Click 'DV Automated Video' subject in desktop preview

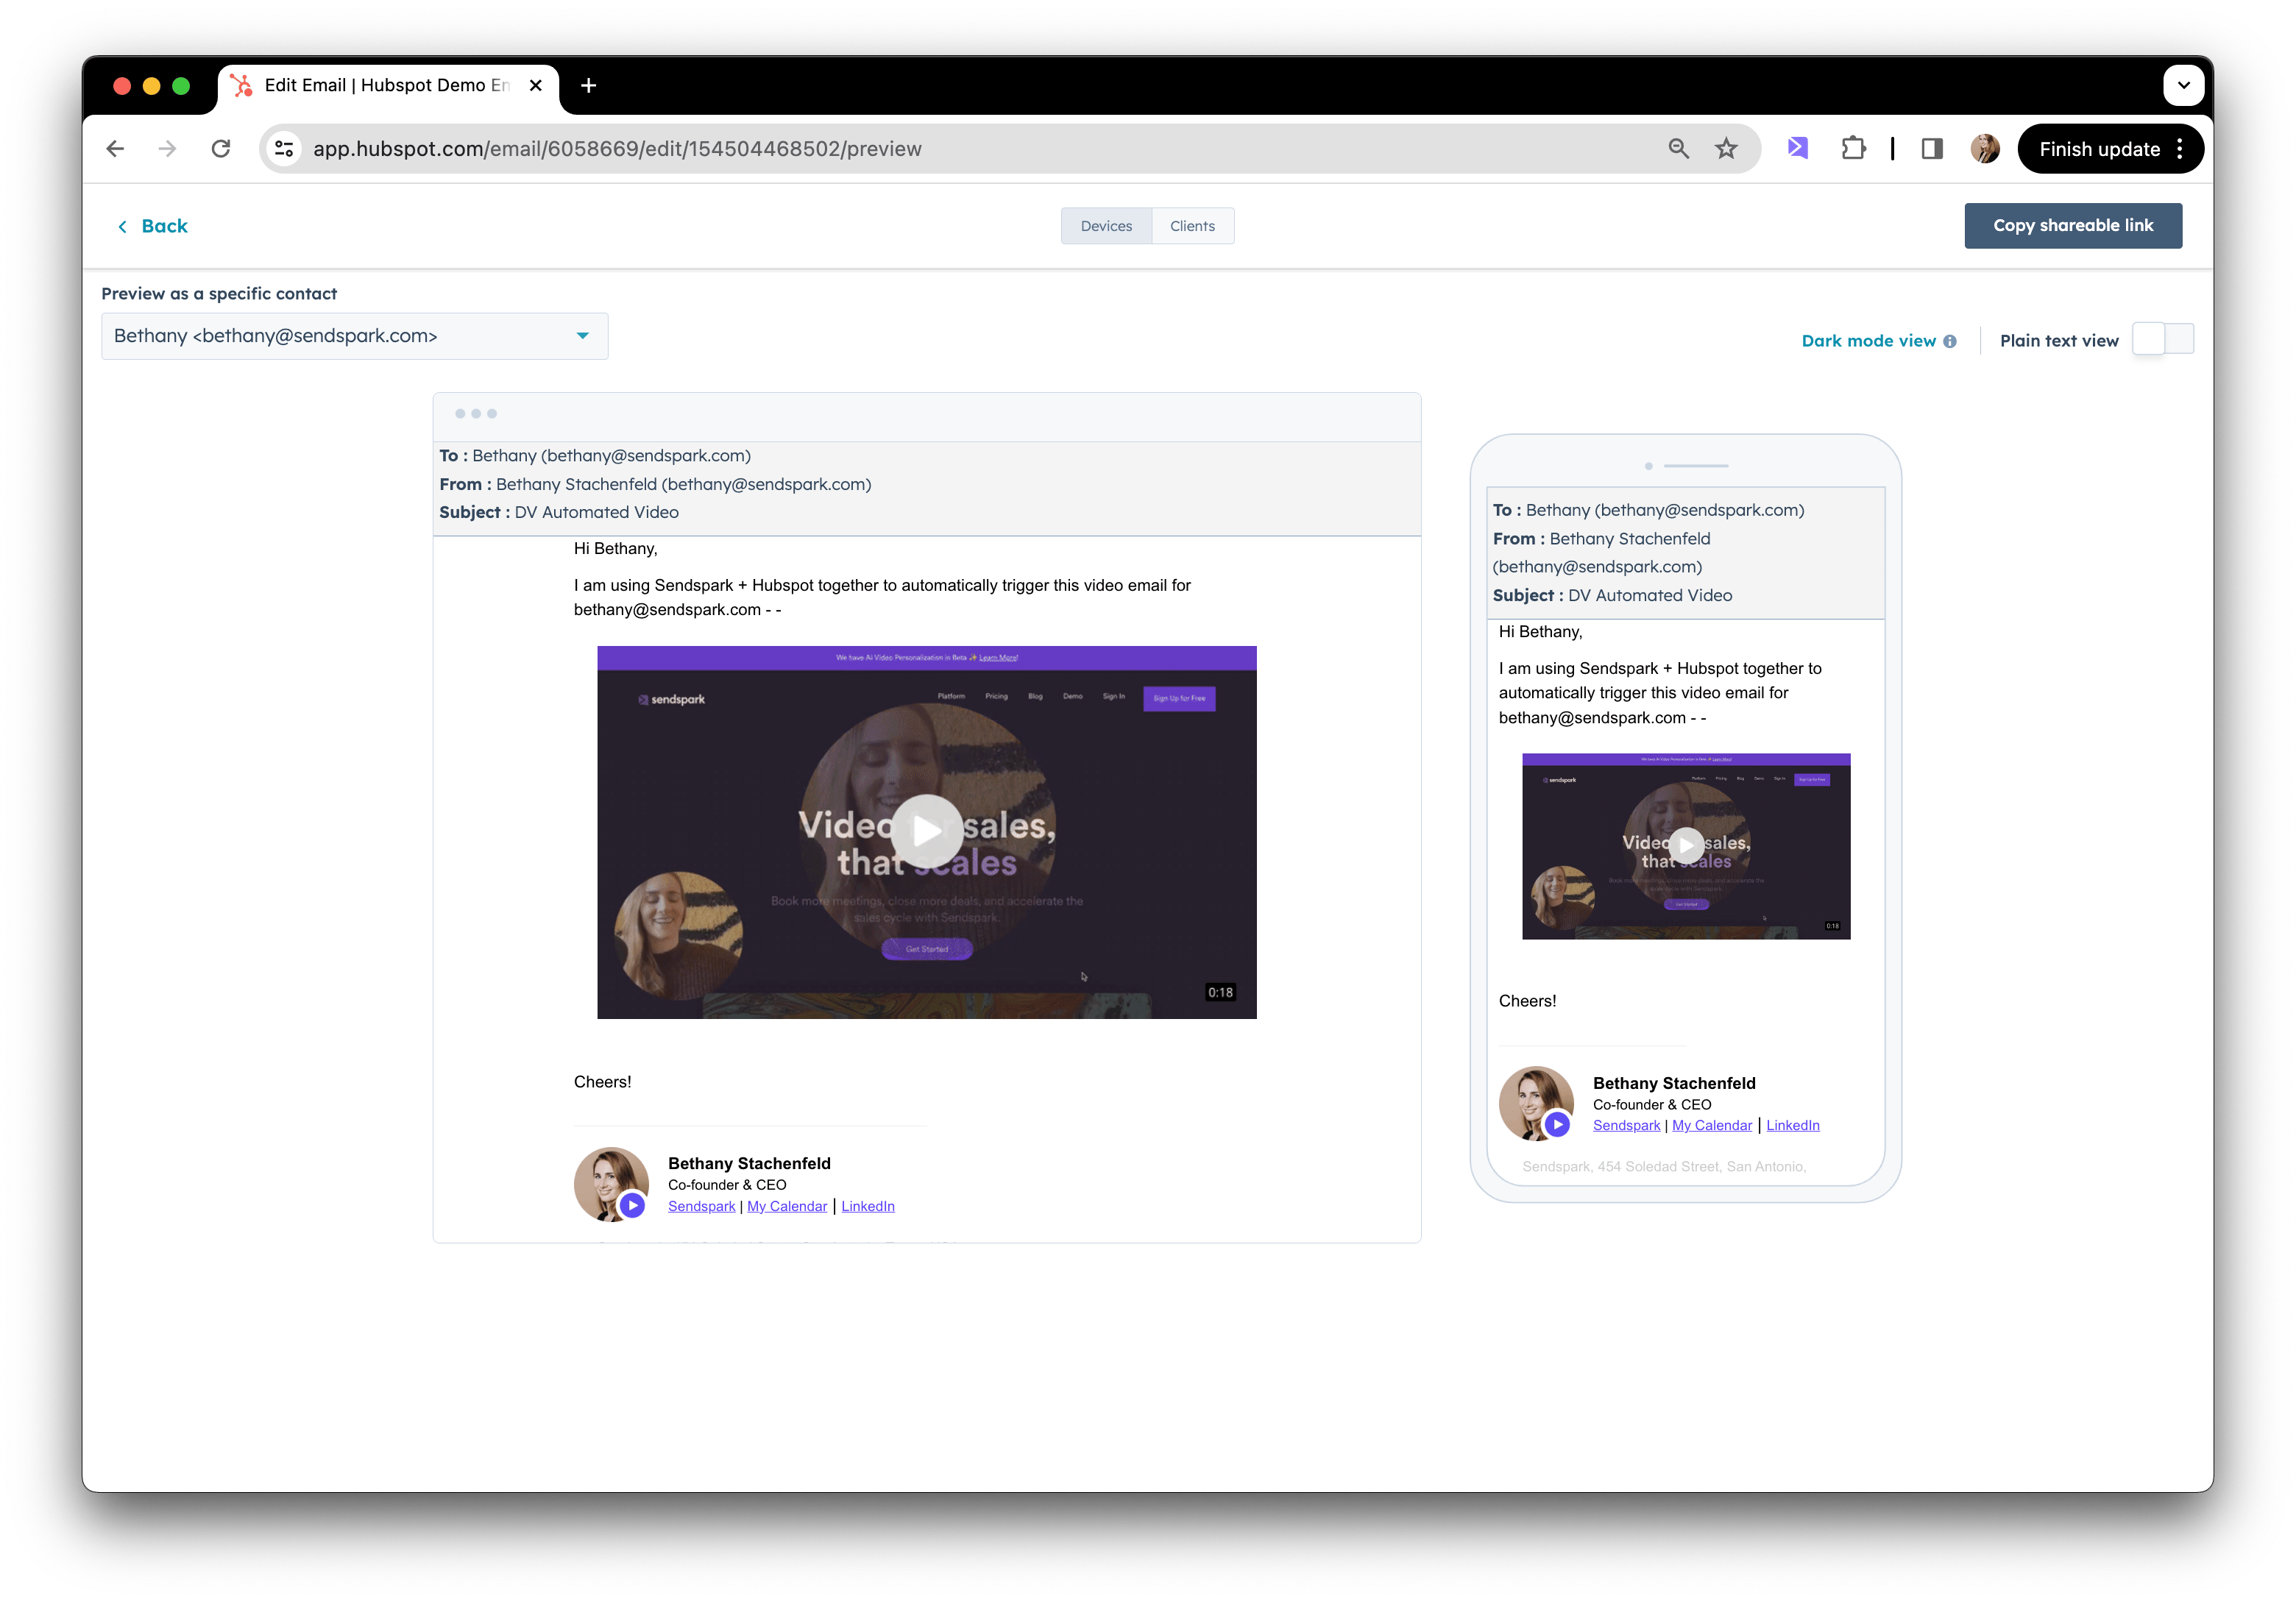pyautogui.click(x=596, y=513)
